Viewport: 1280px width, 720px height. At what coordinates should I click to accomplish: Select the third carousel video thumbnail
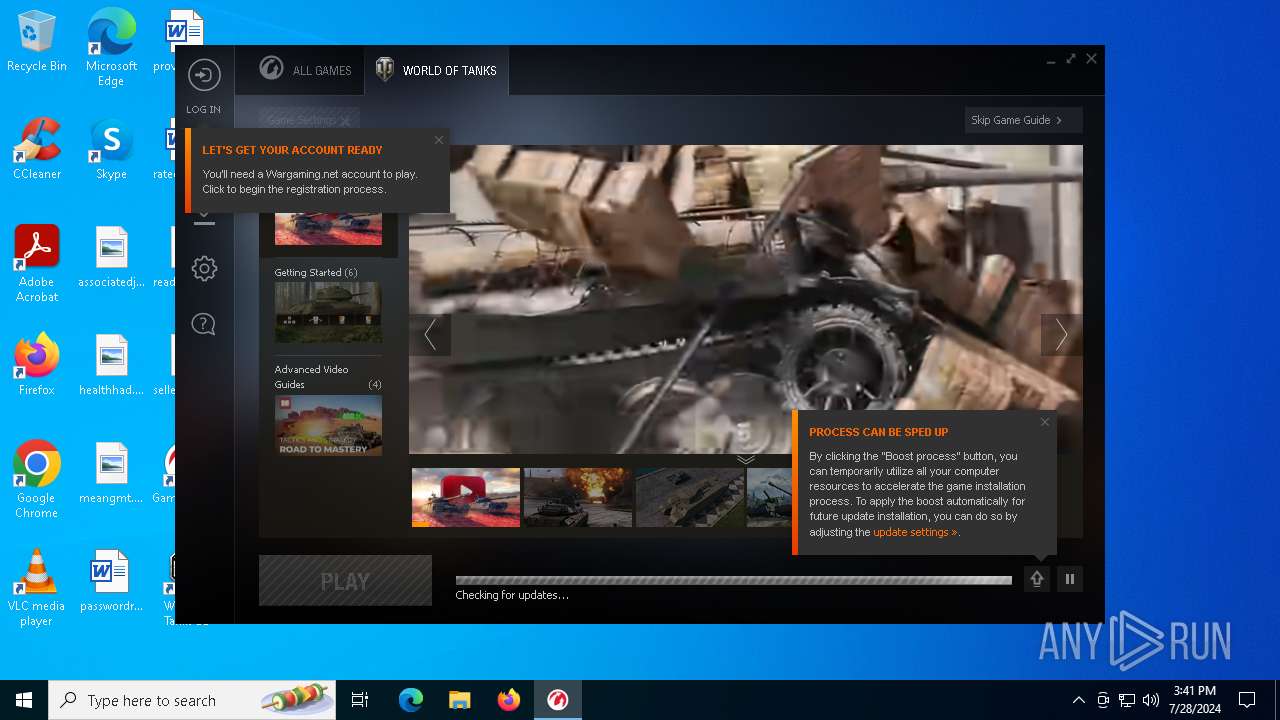coord(690,497)
